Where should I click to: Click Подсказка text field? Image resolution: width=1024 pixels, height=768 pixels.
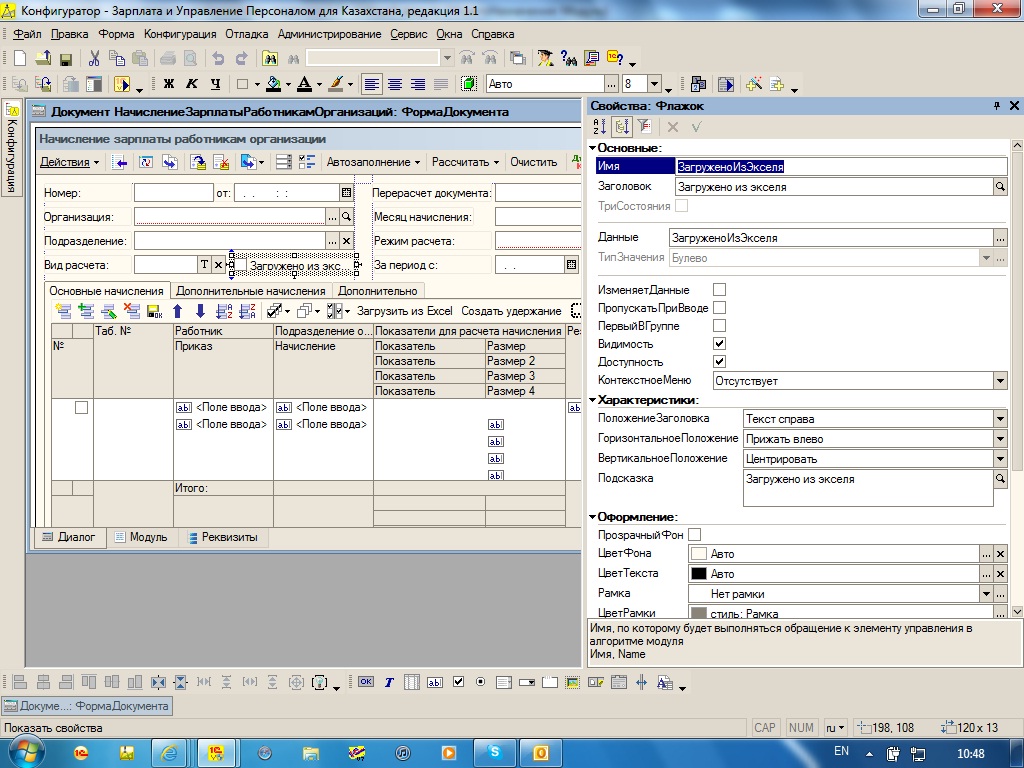(868, 488)
